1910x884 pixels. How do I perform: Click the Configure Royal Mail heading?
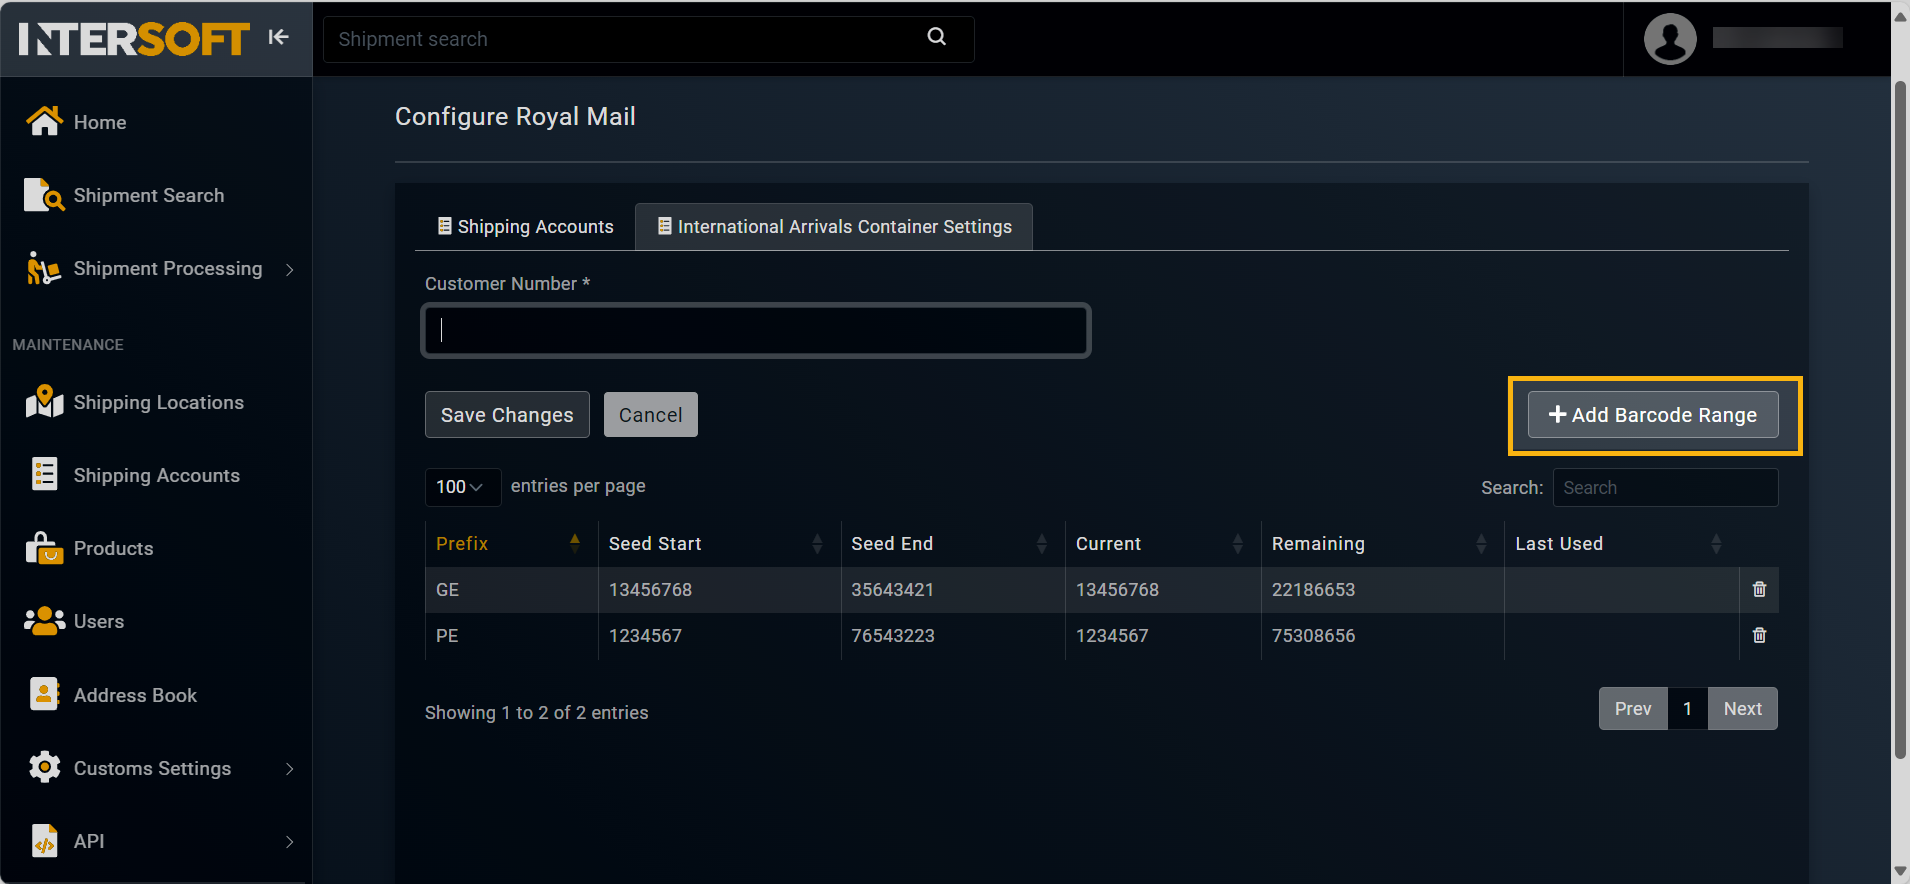point(515,117)
